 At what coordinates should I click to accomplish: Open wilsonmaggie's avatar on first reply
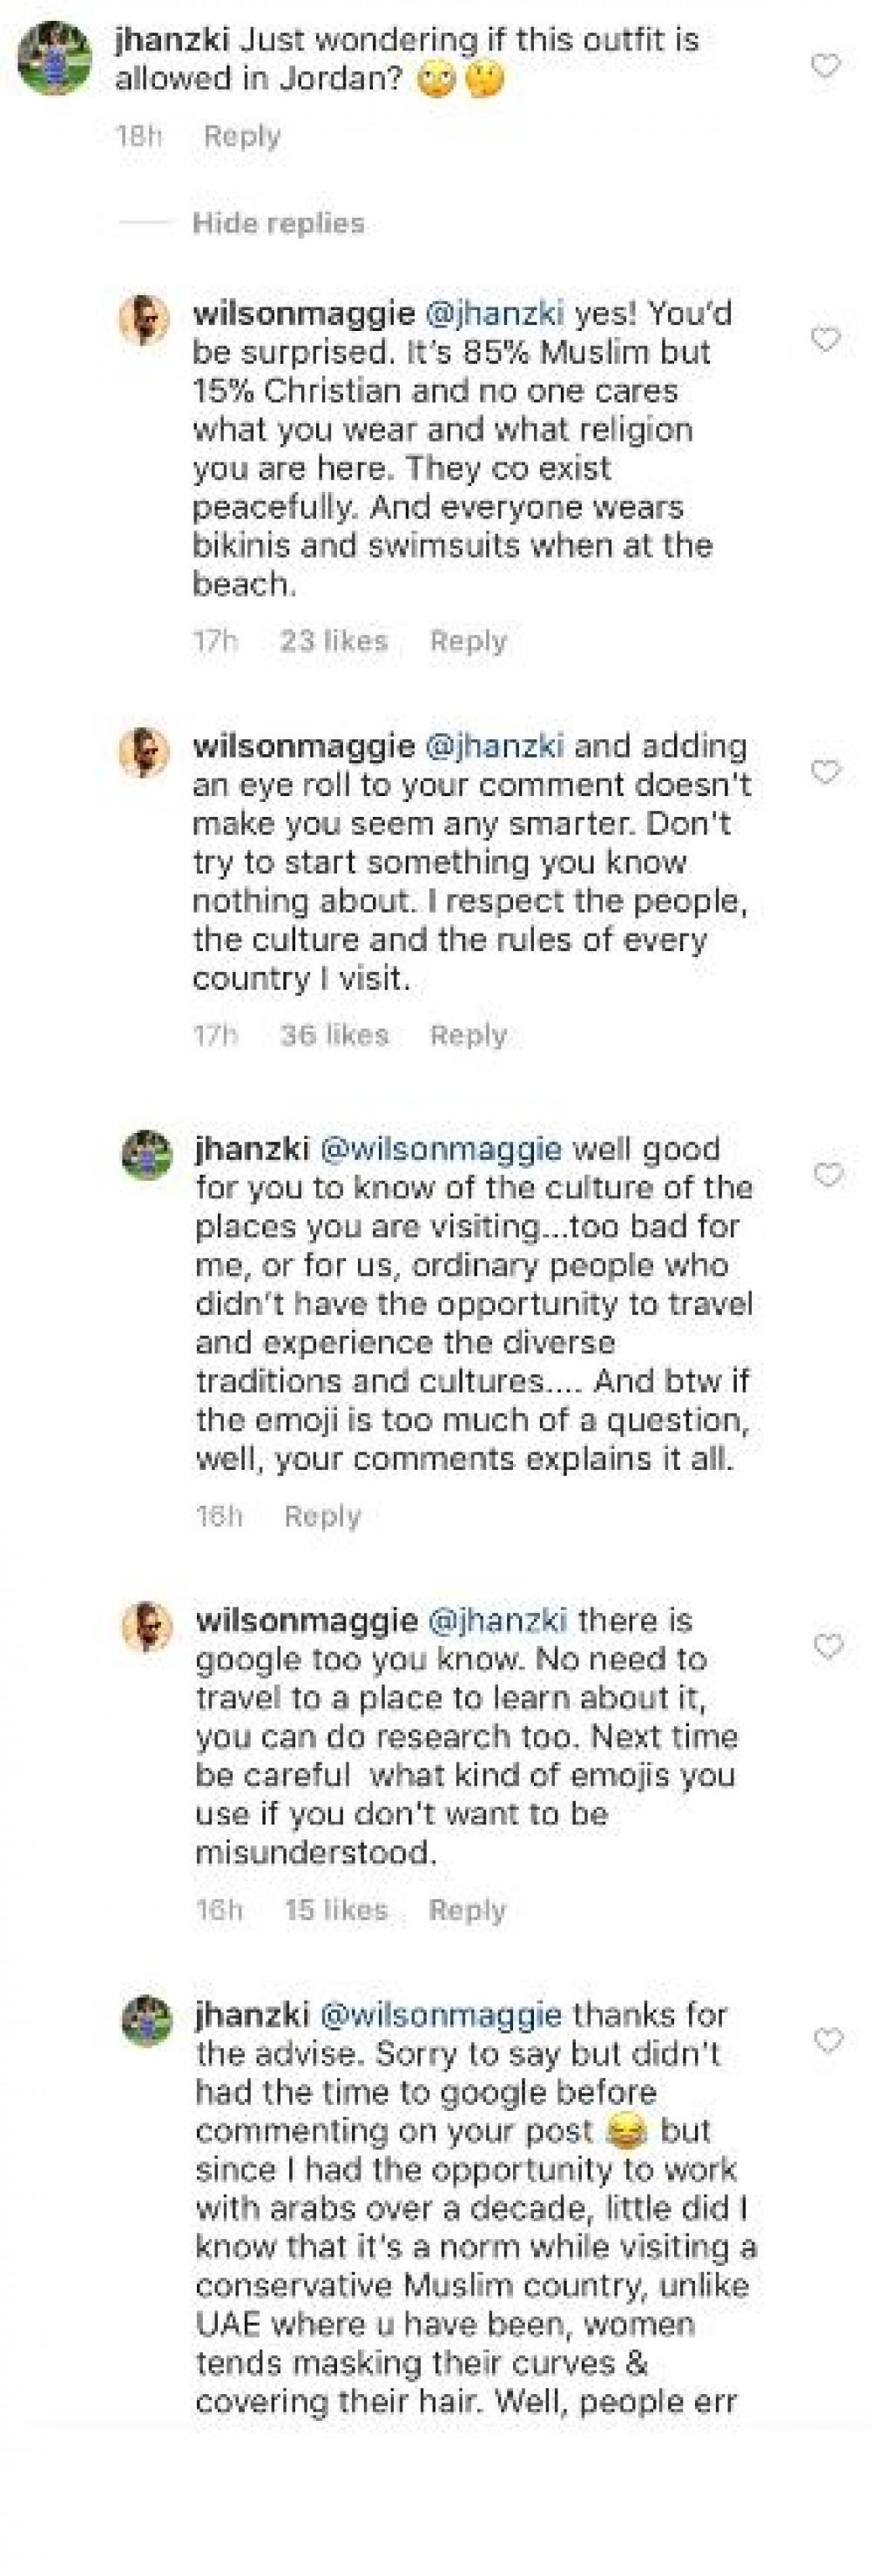pyautogui.click(x=145, y=320)
